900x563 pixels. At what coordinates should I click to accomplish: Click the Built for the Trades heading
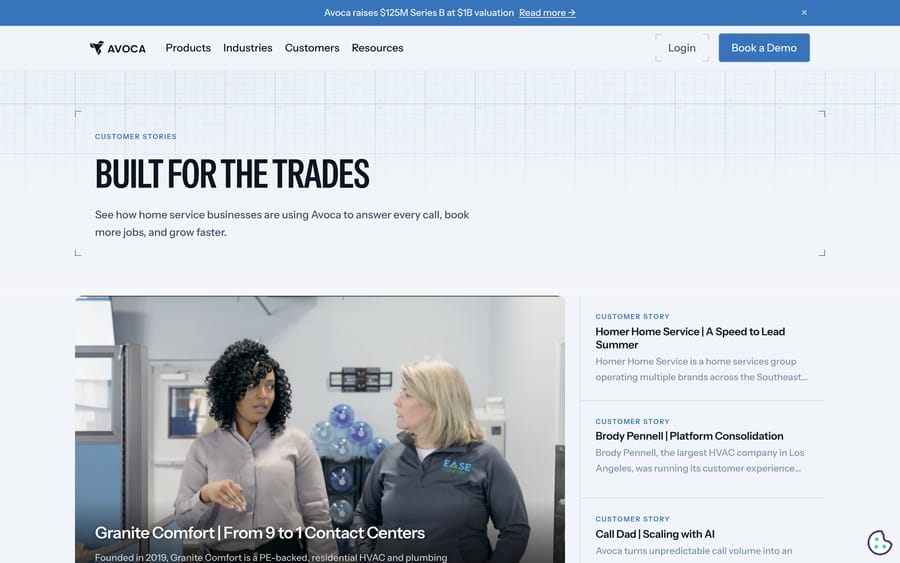pos(232,174)
